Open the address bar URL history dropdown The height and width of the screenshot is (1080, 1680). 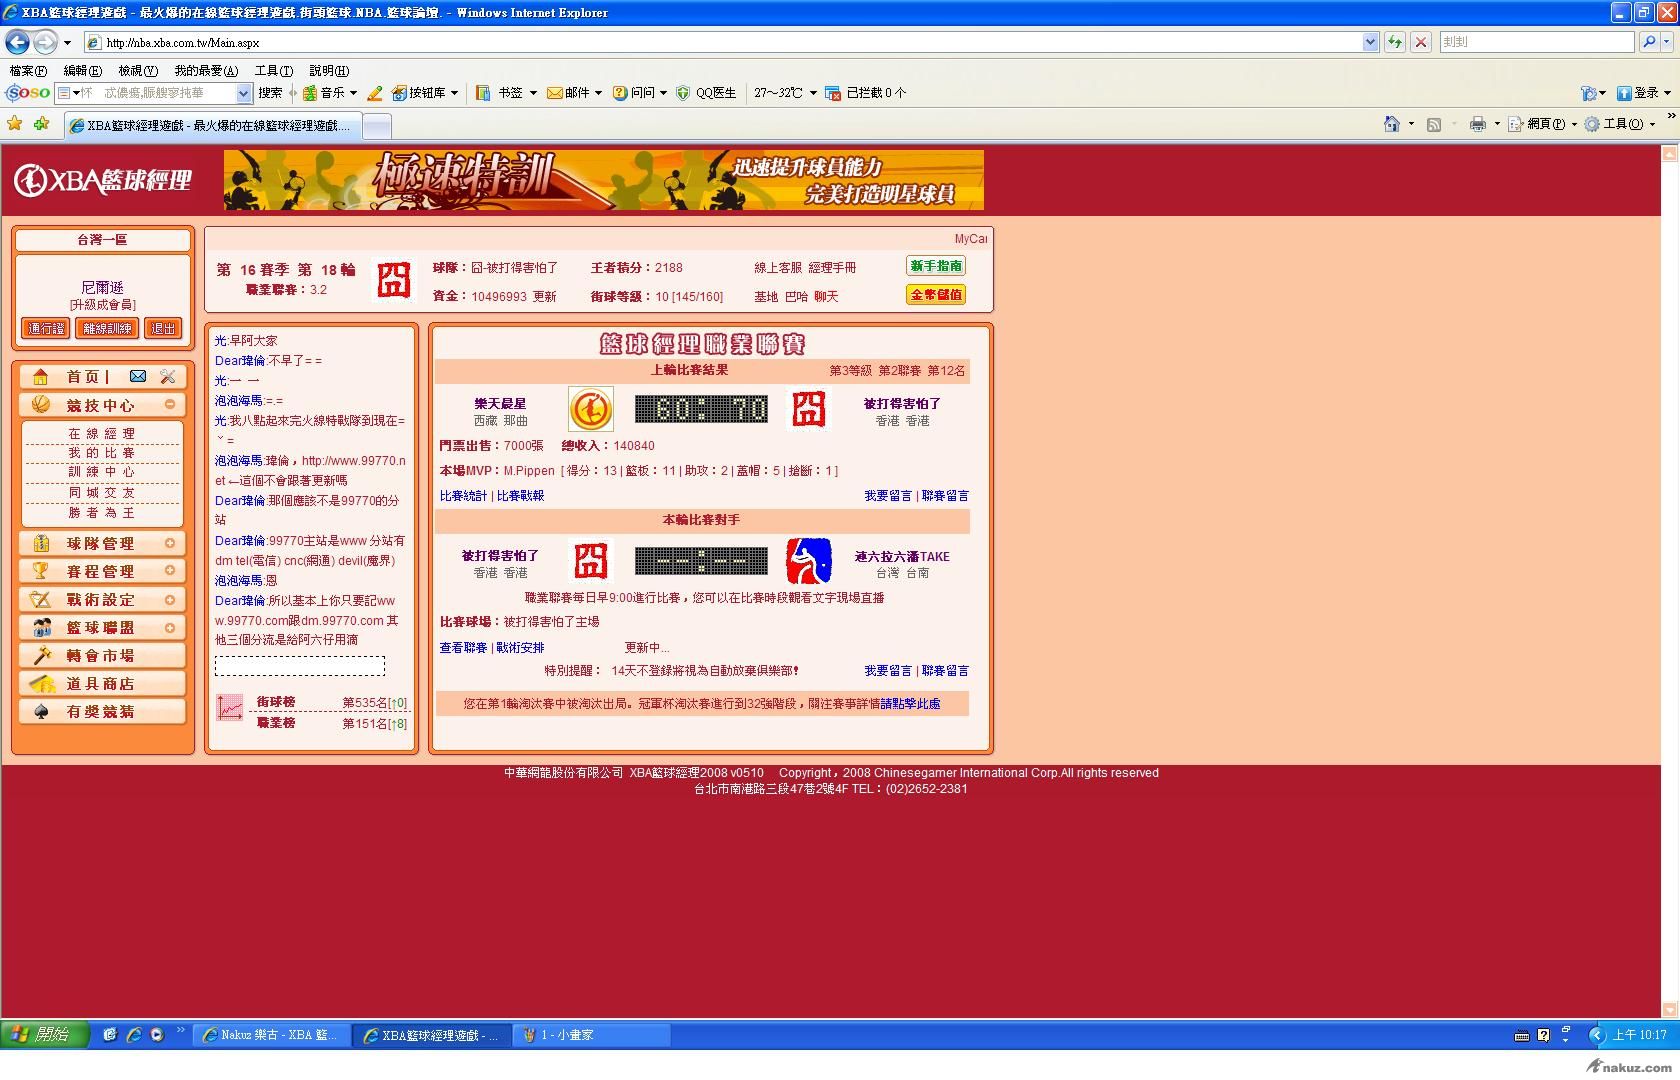pos(1370,42)
